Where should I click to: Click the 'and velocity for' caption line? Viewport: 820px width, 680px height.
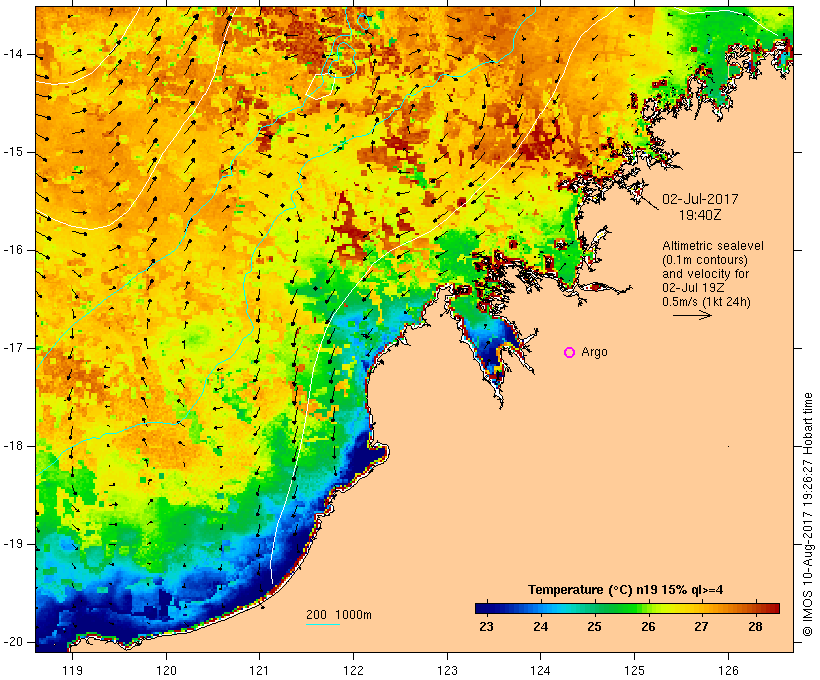(705, 274)
